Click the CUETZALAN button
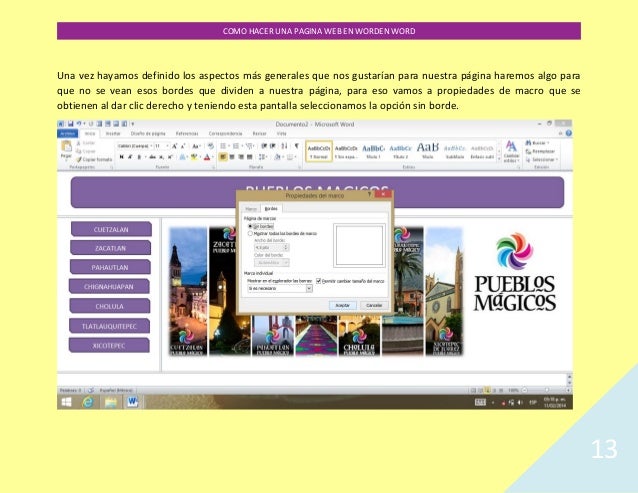This screenshot has width=638, height=493. click(x=111, y=229)
